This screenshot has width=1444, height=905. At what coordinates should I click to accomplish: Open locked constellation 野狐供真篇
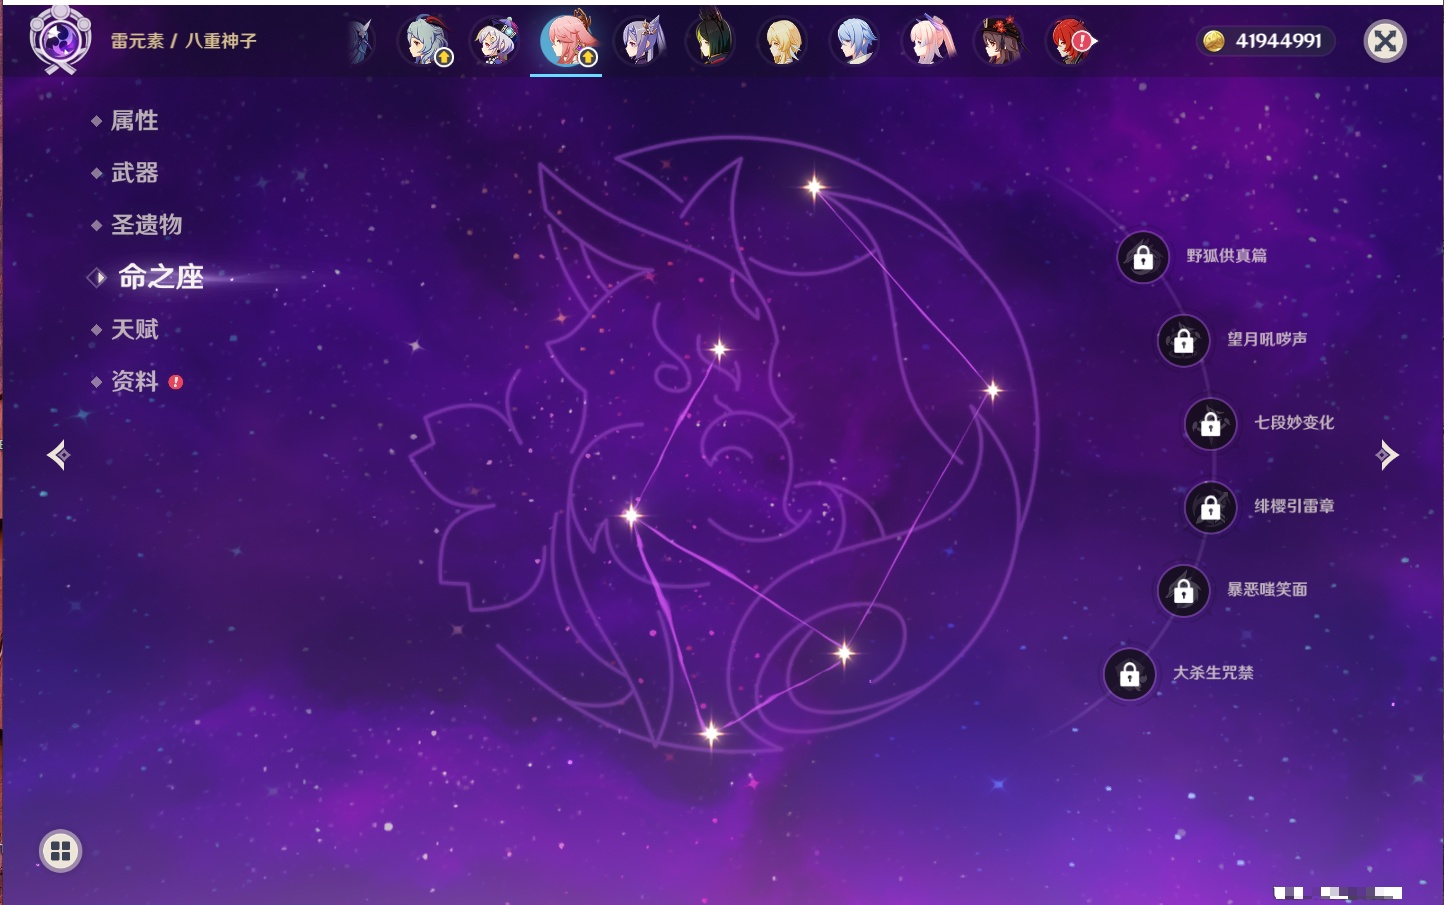[1143, 257]
